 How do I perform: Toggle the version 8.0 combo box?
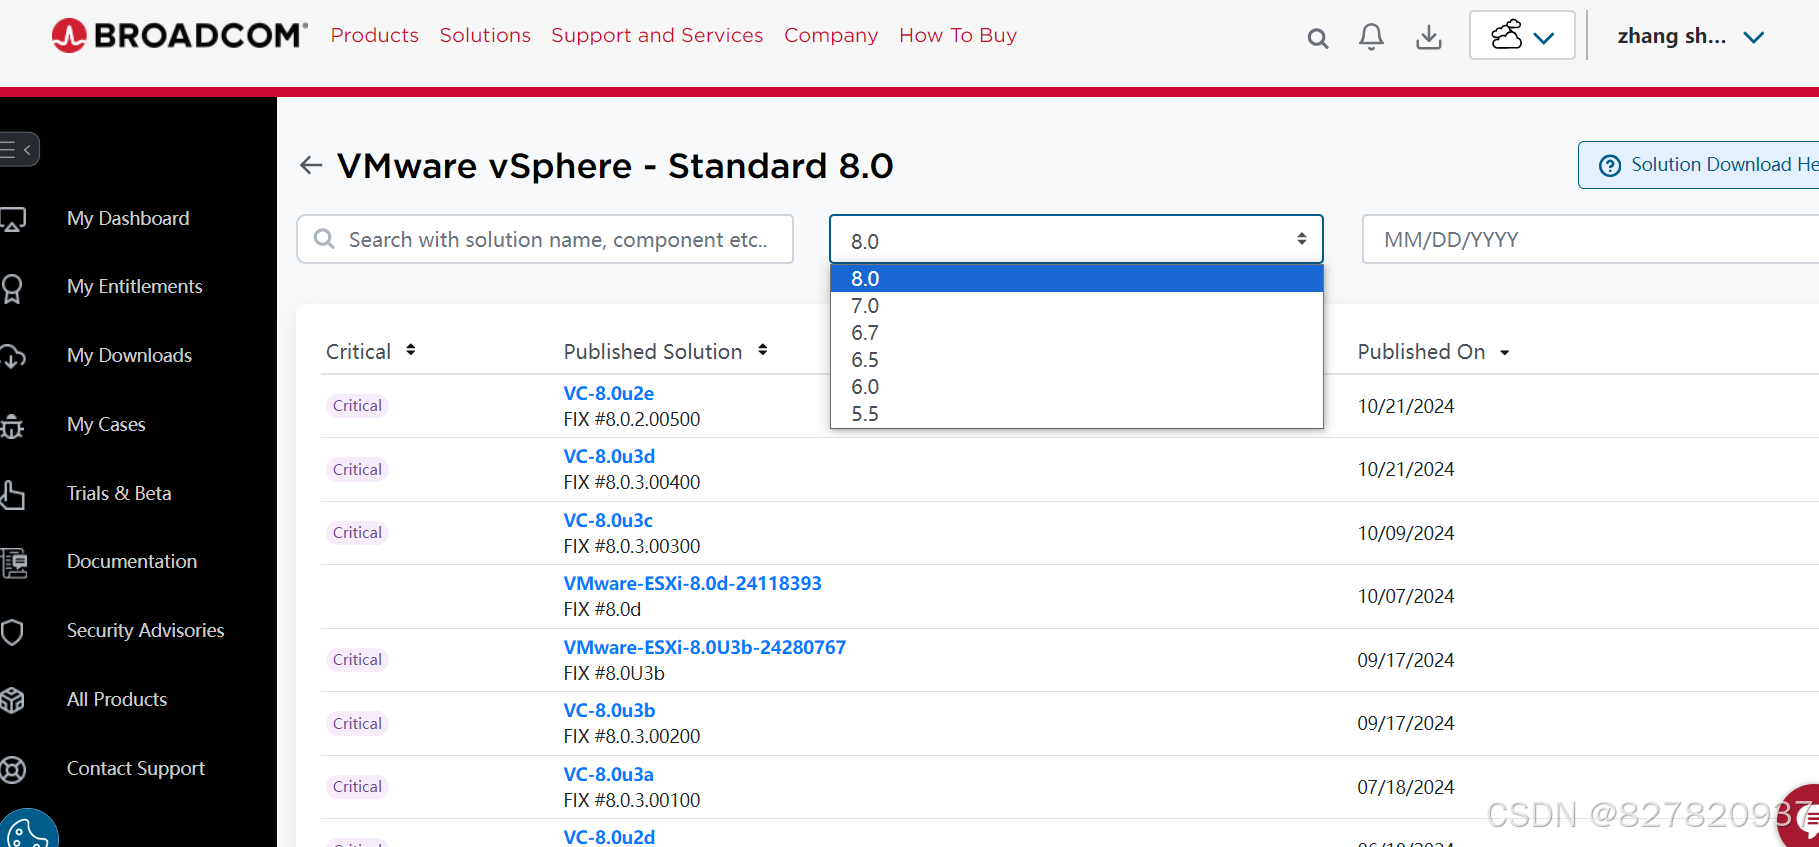pos(1076,240)
